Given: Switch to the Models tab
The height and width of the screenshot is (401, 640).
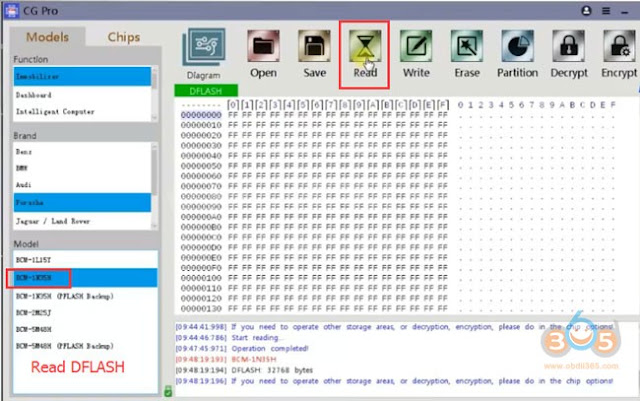Looking at the screenshot, I should point(47,37).
